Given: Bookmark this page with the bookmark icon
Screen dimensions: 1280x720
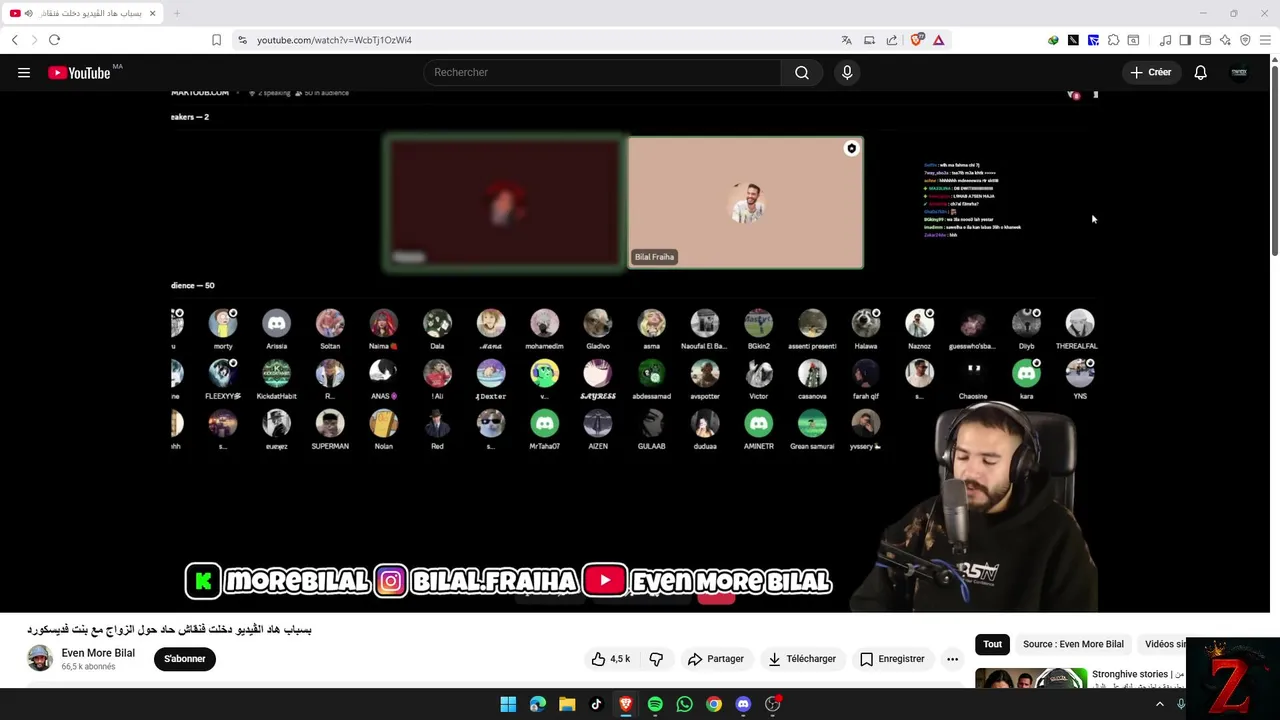Looking at the screenshot, I should click(216, 40).
